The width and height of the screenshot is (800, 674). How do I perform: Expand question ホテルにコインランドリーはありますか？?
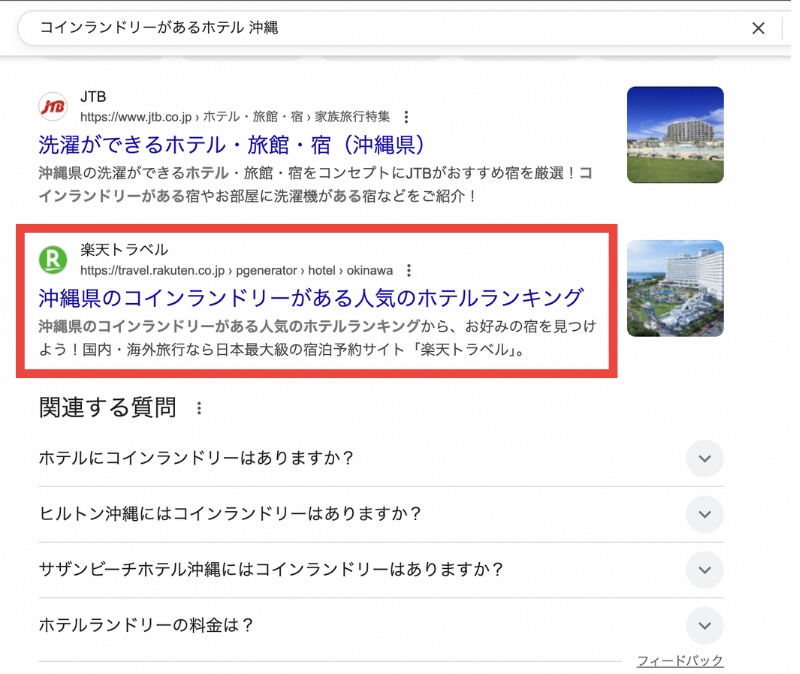[x=704, y=459]
